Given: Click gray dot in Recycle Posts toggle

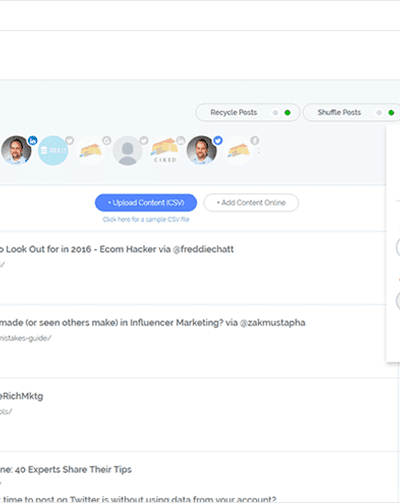Looking at the screenshot, I should pyautogui.click(x=275, y=113).
